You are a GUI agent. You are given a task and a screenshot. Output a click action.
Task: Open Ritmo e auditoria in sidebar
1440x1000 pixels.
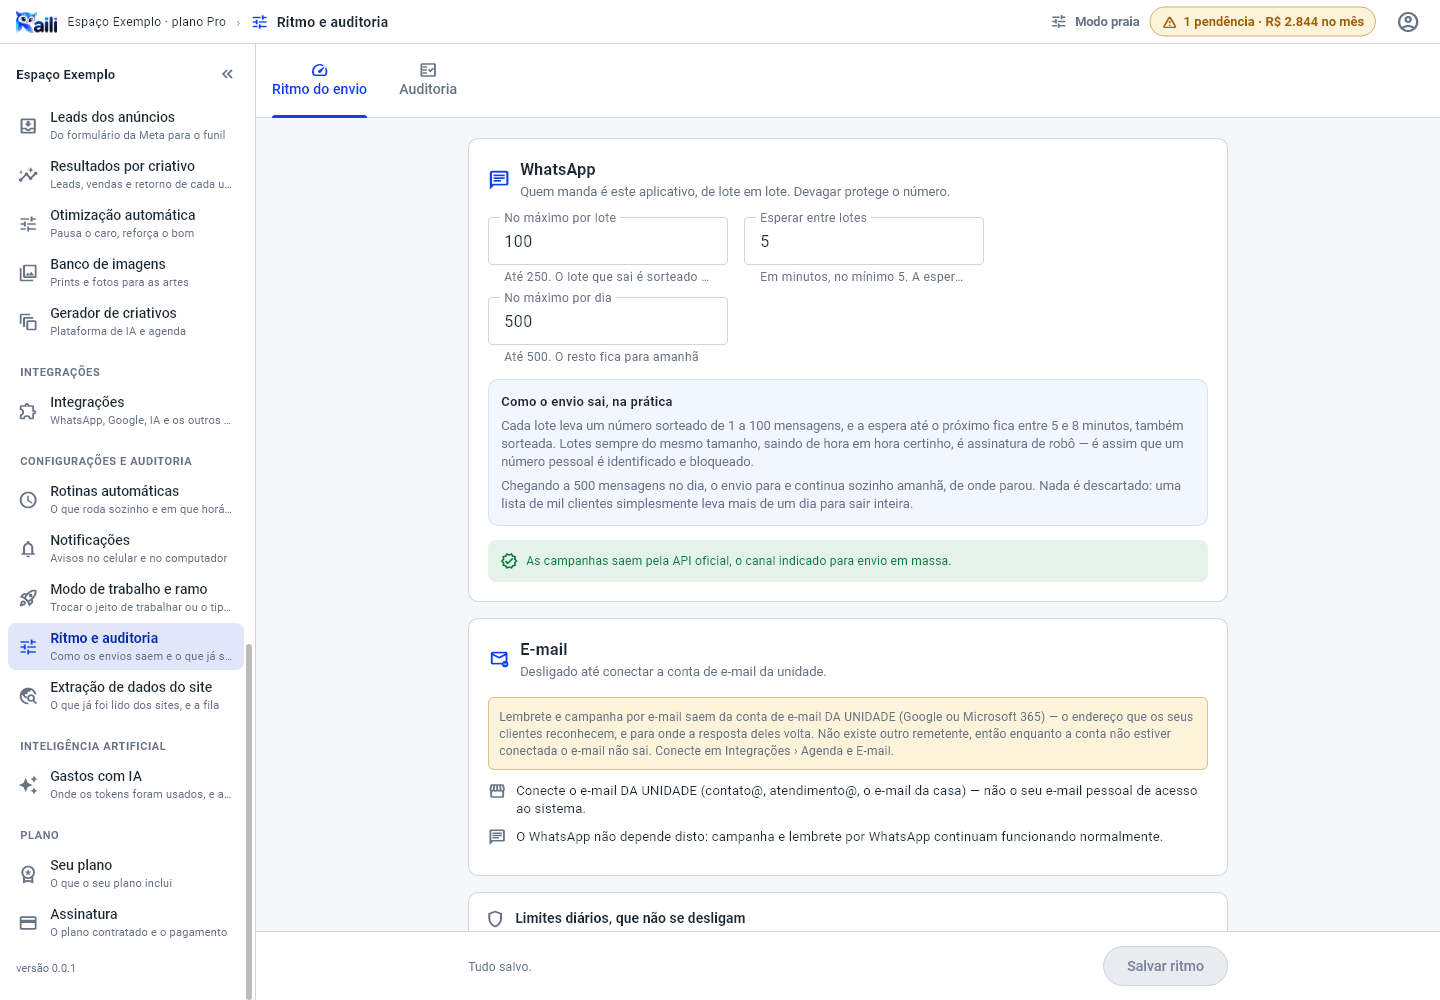126,647
